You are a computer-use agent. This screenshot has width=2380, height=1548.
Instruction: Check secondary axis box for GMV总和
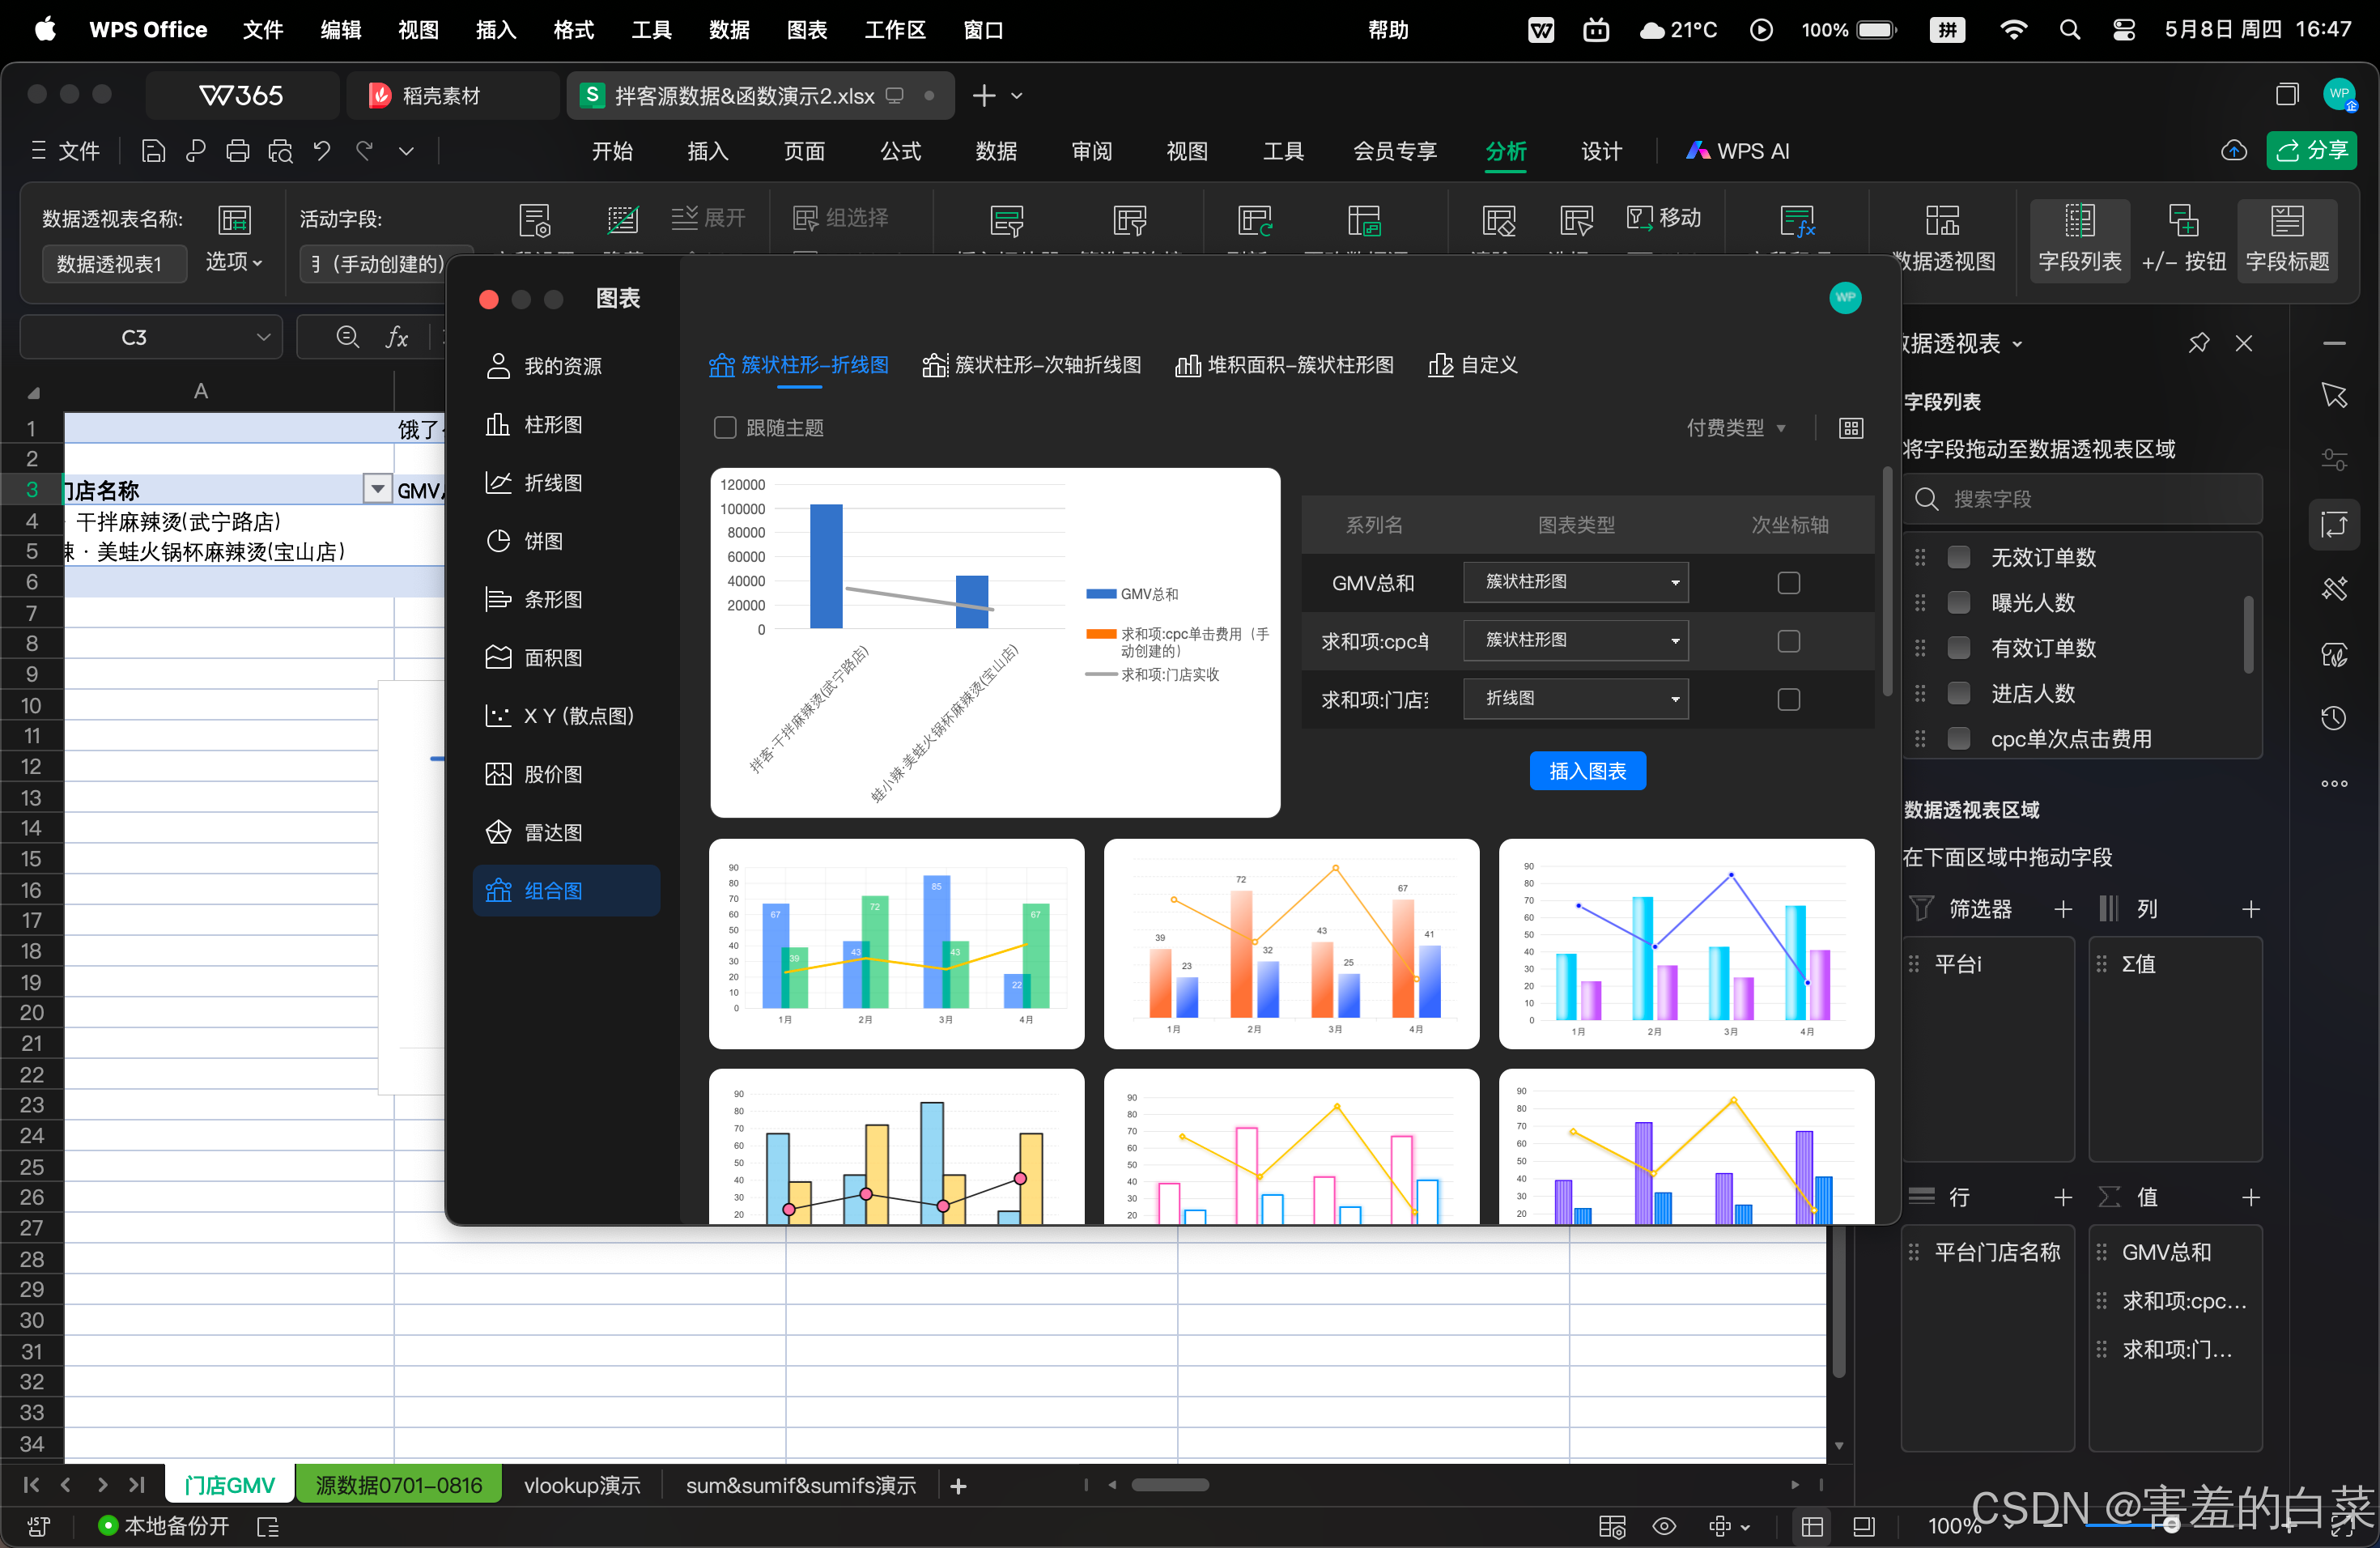coord(1788,583)
